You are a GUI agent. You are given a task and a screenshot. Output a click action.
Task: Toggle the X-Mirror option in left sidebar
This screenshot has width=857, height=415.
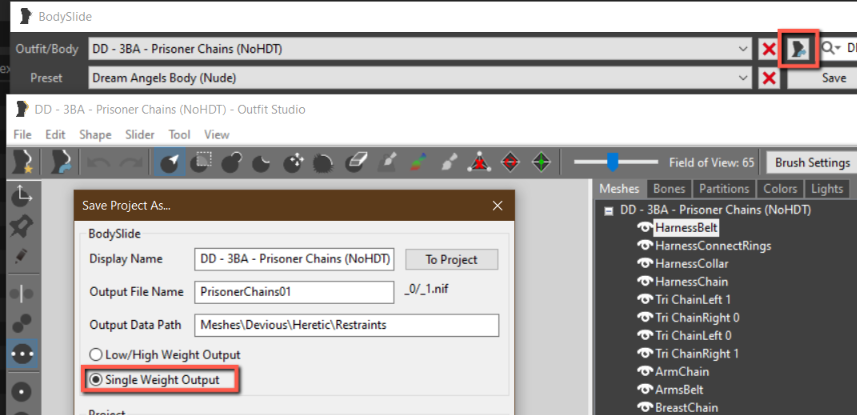point(22,294)
